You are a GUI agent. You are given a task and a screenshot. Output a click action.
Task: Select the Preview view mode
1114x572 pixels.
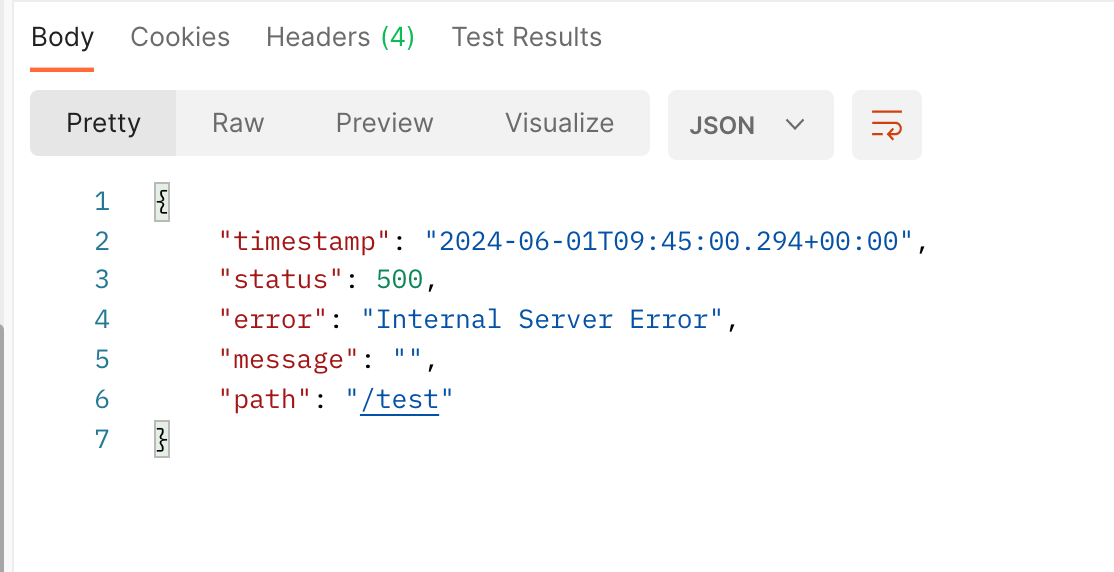pos(384,123)
